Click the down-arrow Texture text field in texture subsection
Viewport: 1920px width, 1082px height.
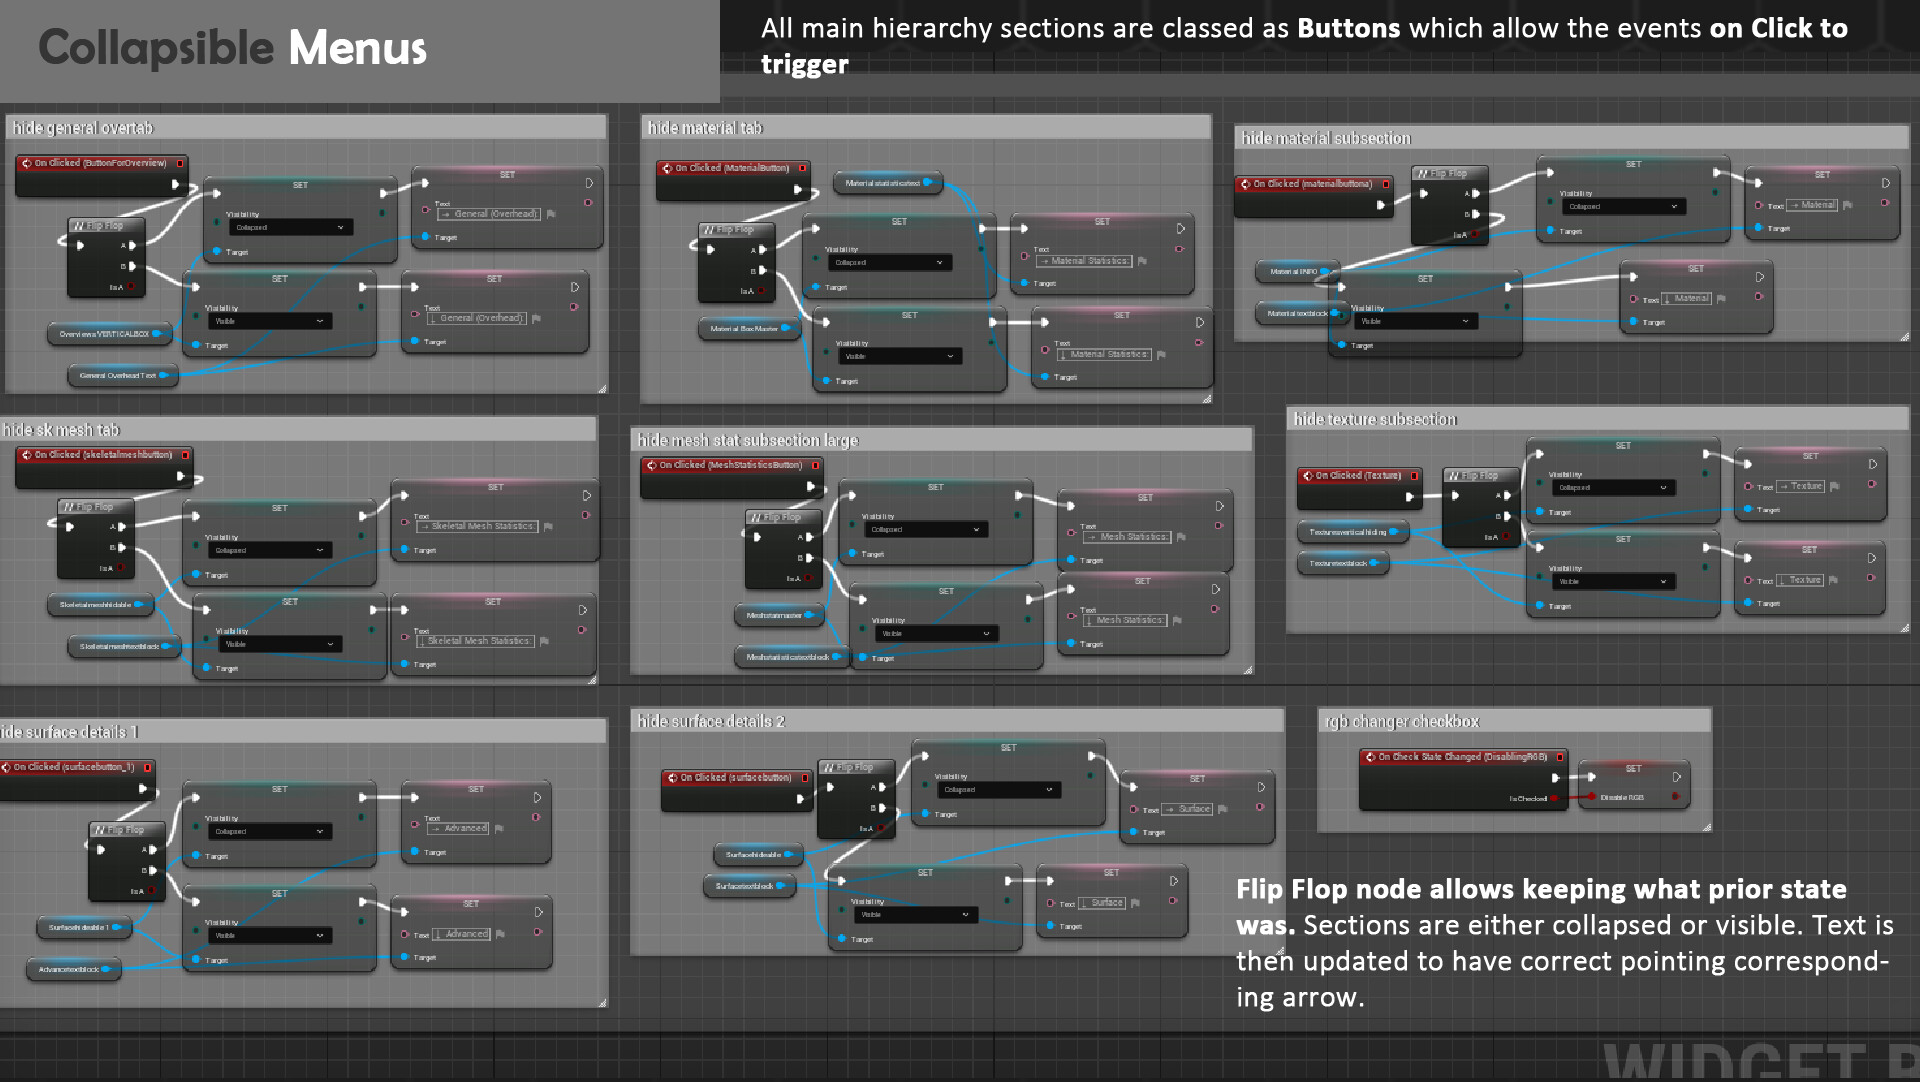1800,580
